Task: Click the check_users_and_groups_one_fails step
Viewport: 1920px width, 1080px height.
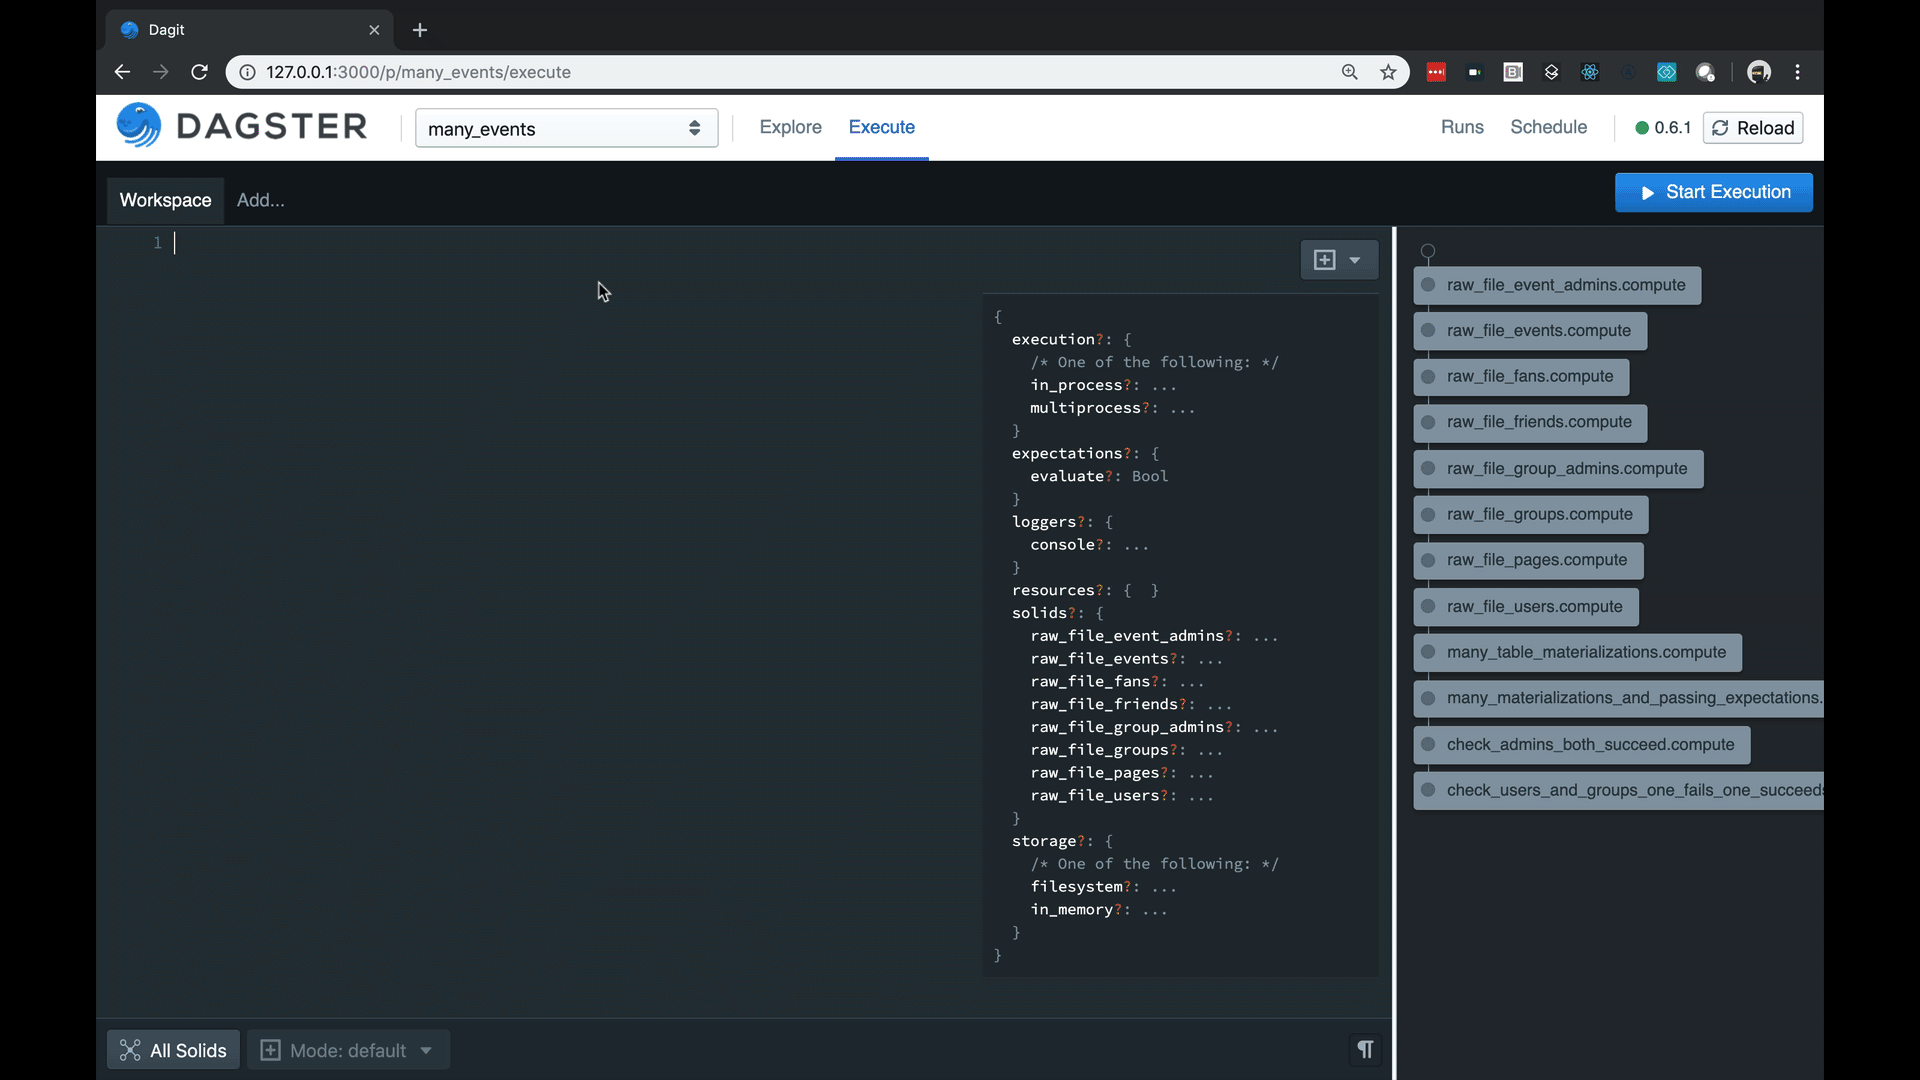Action: 1618,791
